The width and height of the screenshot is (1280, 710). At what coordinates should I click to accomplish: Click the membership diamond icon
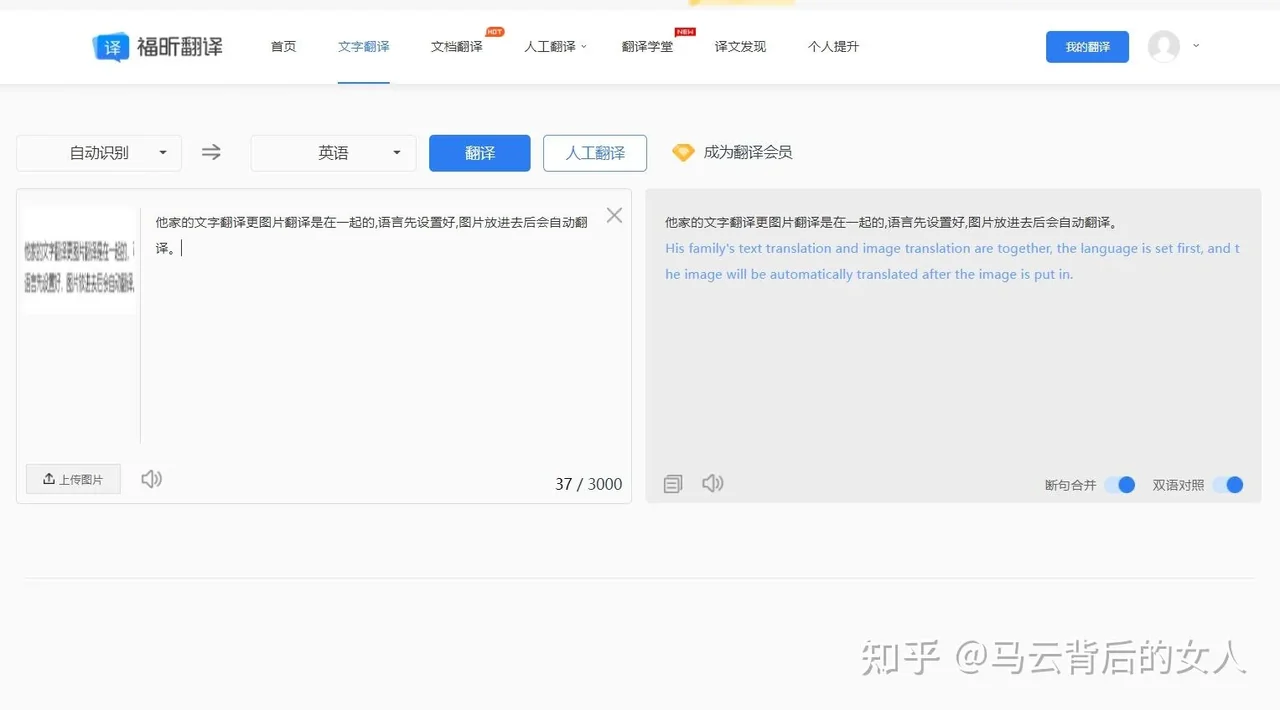[683, 152]
